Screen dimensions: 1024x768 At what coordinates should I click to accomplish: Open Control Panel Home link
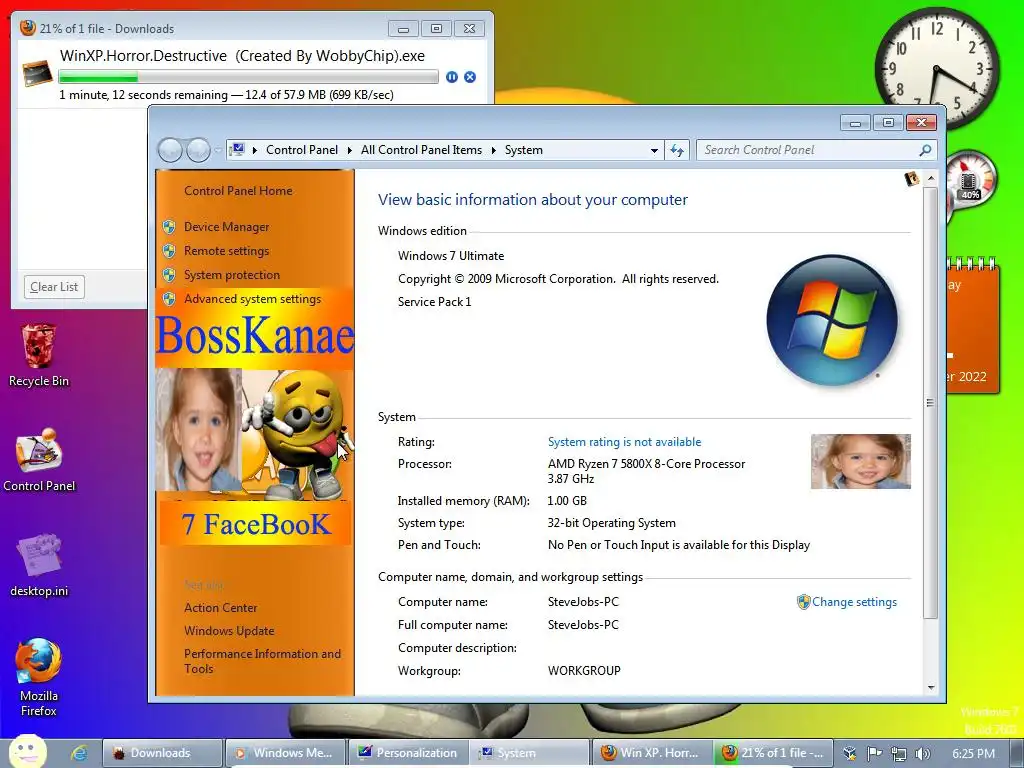[x=238, y=191]
